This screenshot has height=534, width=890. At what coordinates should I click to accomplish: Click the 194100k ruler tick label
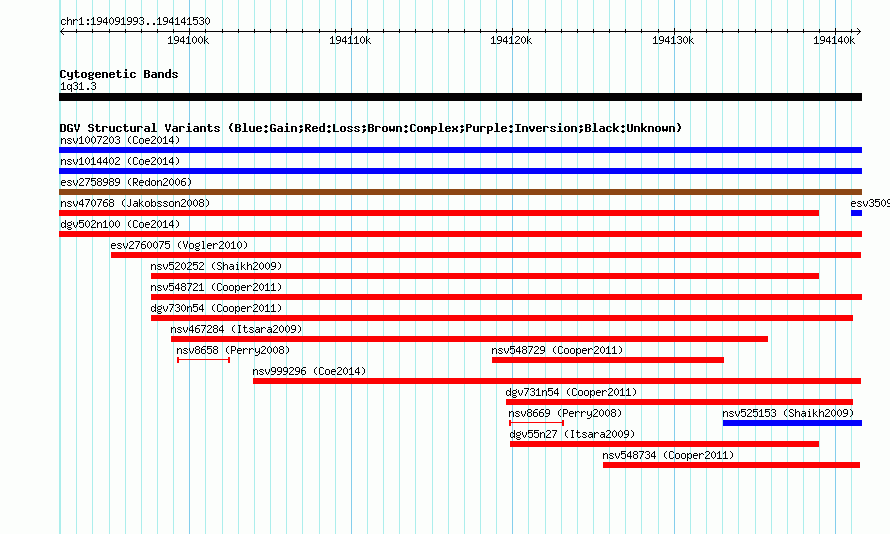click(x=188, y=40)
